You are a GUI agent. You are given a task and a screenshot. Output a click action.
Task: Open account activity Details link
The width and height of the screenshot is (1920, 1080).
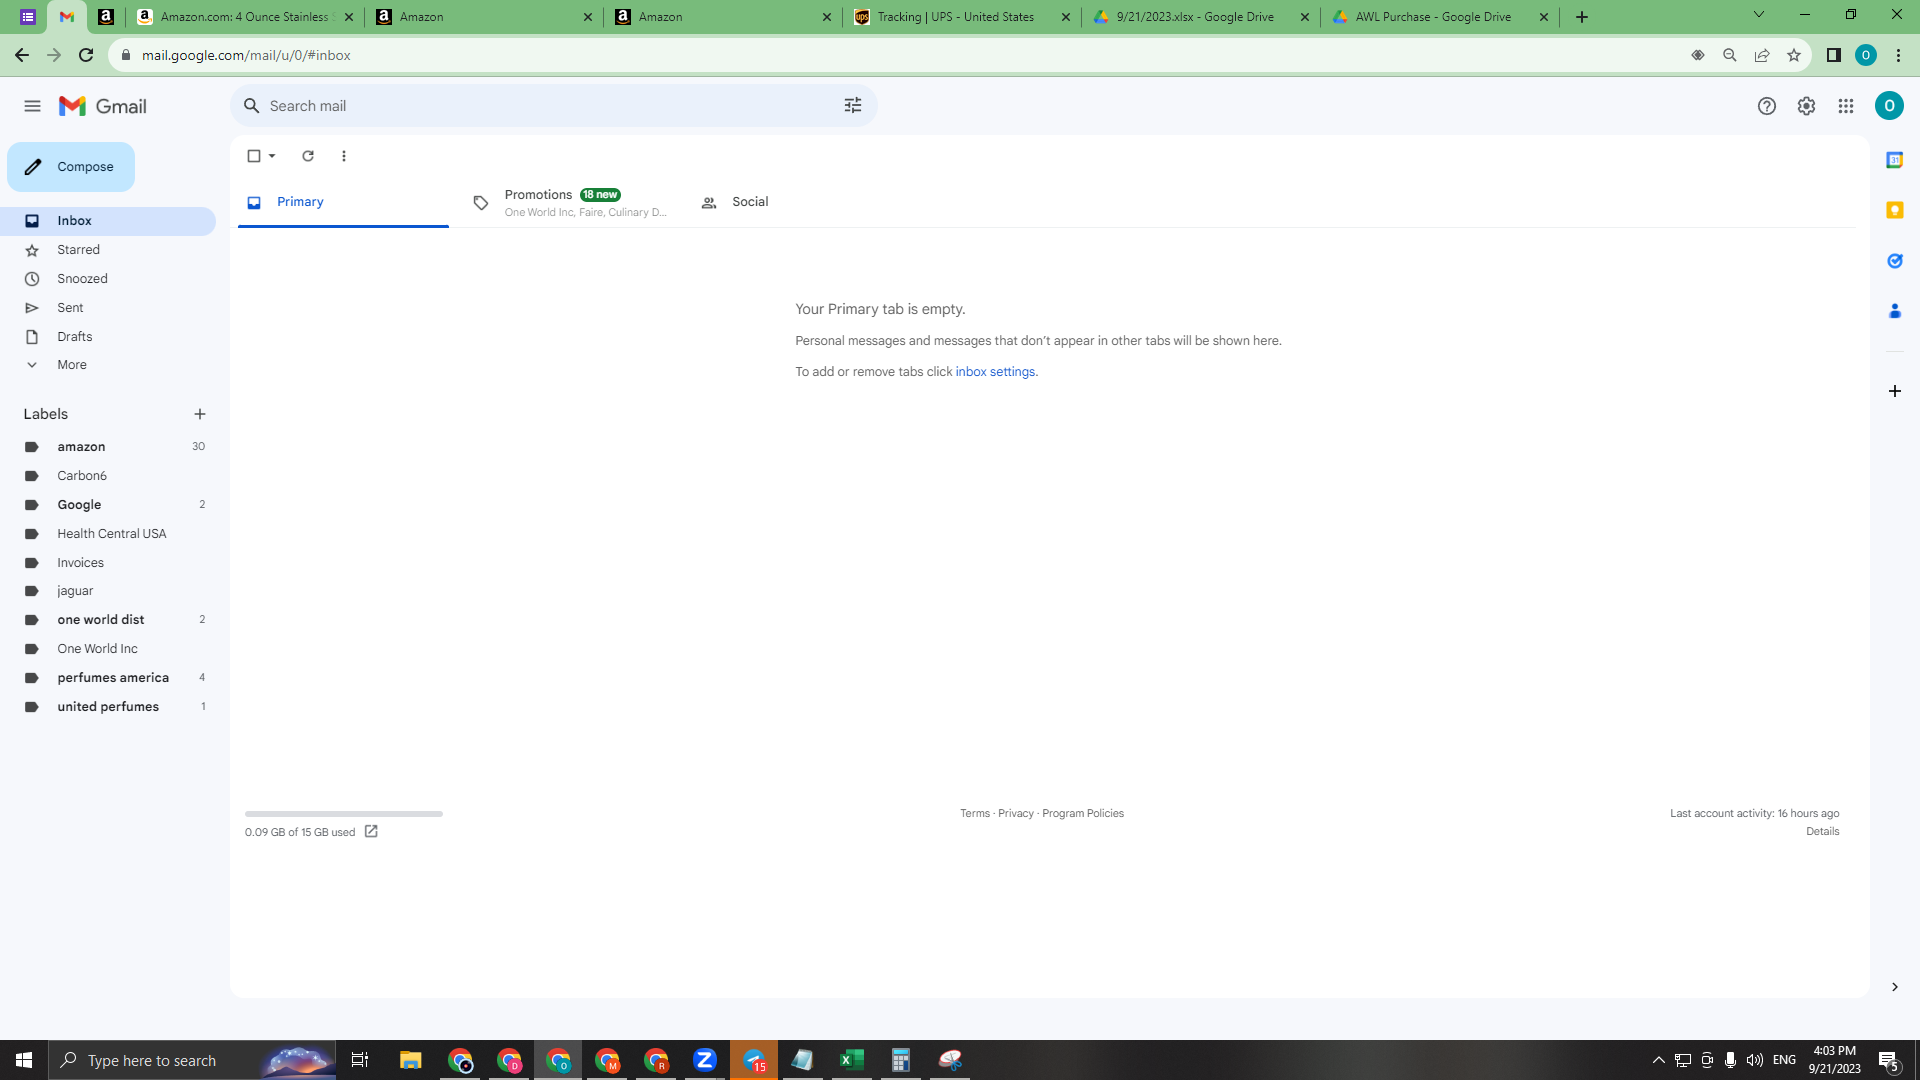click(x=1822, y=832)
